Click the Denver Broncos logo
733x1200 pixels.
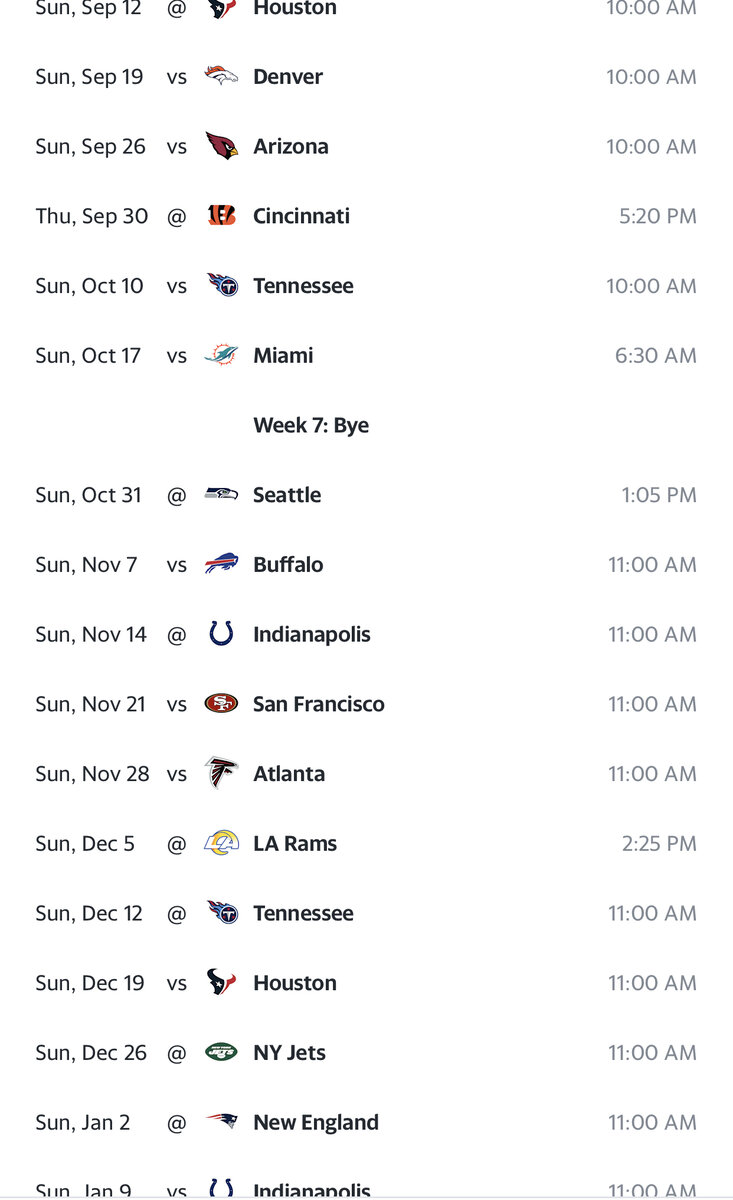click(221, 76)
